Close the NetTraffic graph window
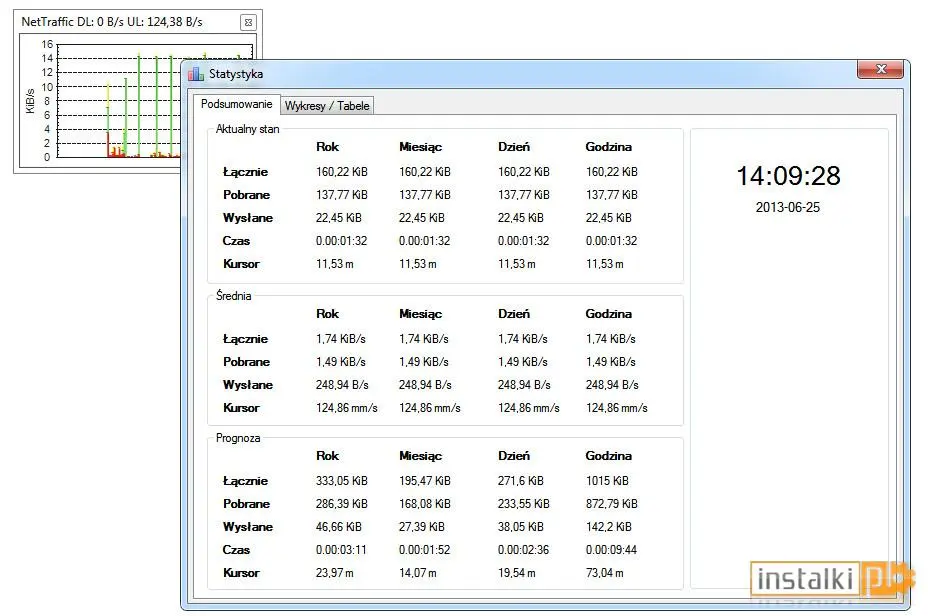Viewport: 928px width, 616px height. [x=249, y=22]
